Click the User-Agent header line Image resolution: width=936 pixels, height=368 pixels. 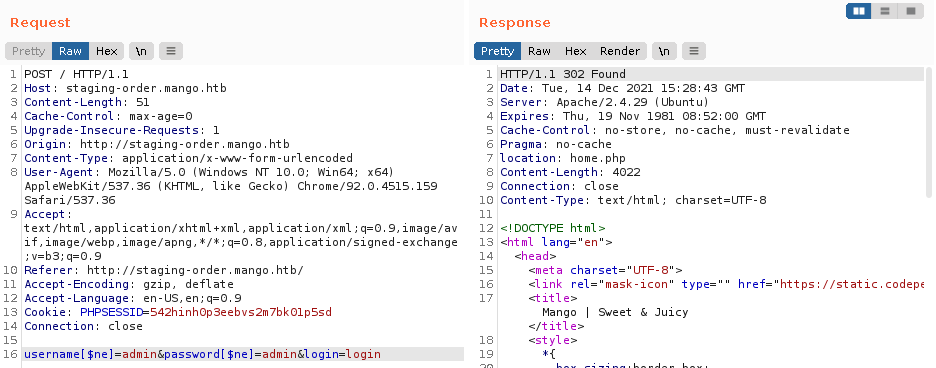click(x=230, y=186)
